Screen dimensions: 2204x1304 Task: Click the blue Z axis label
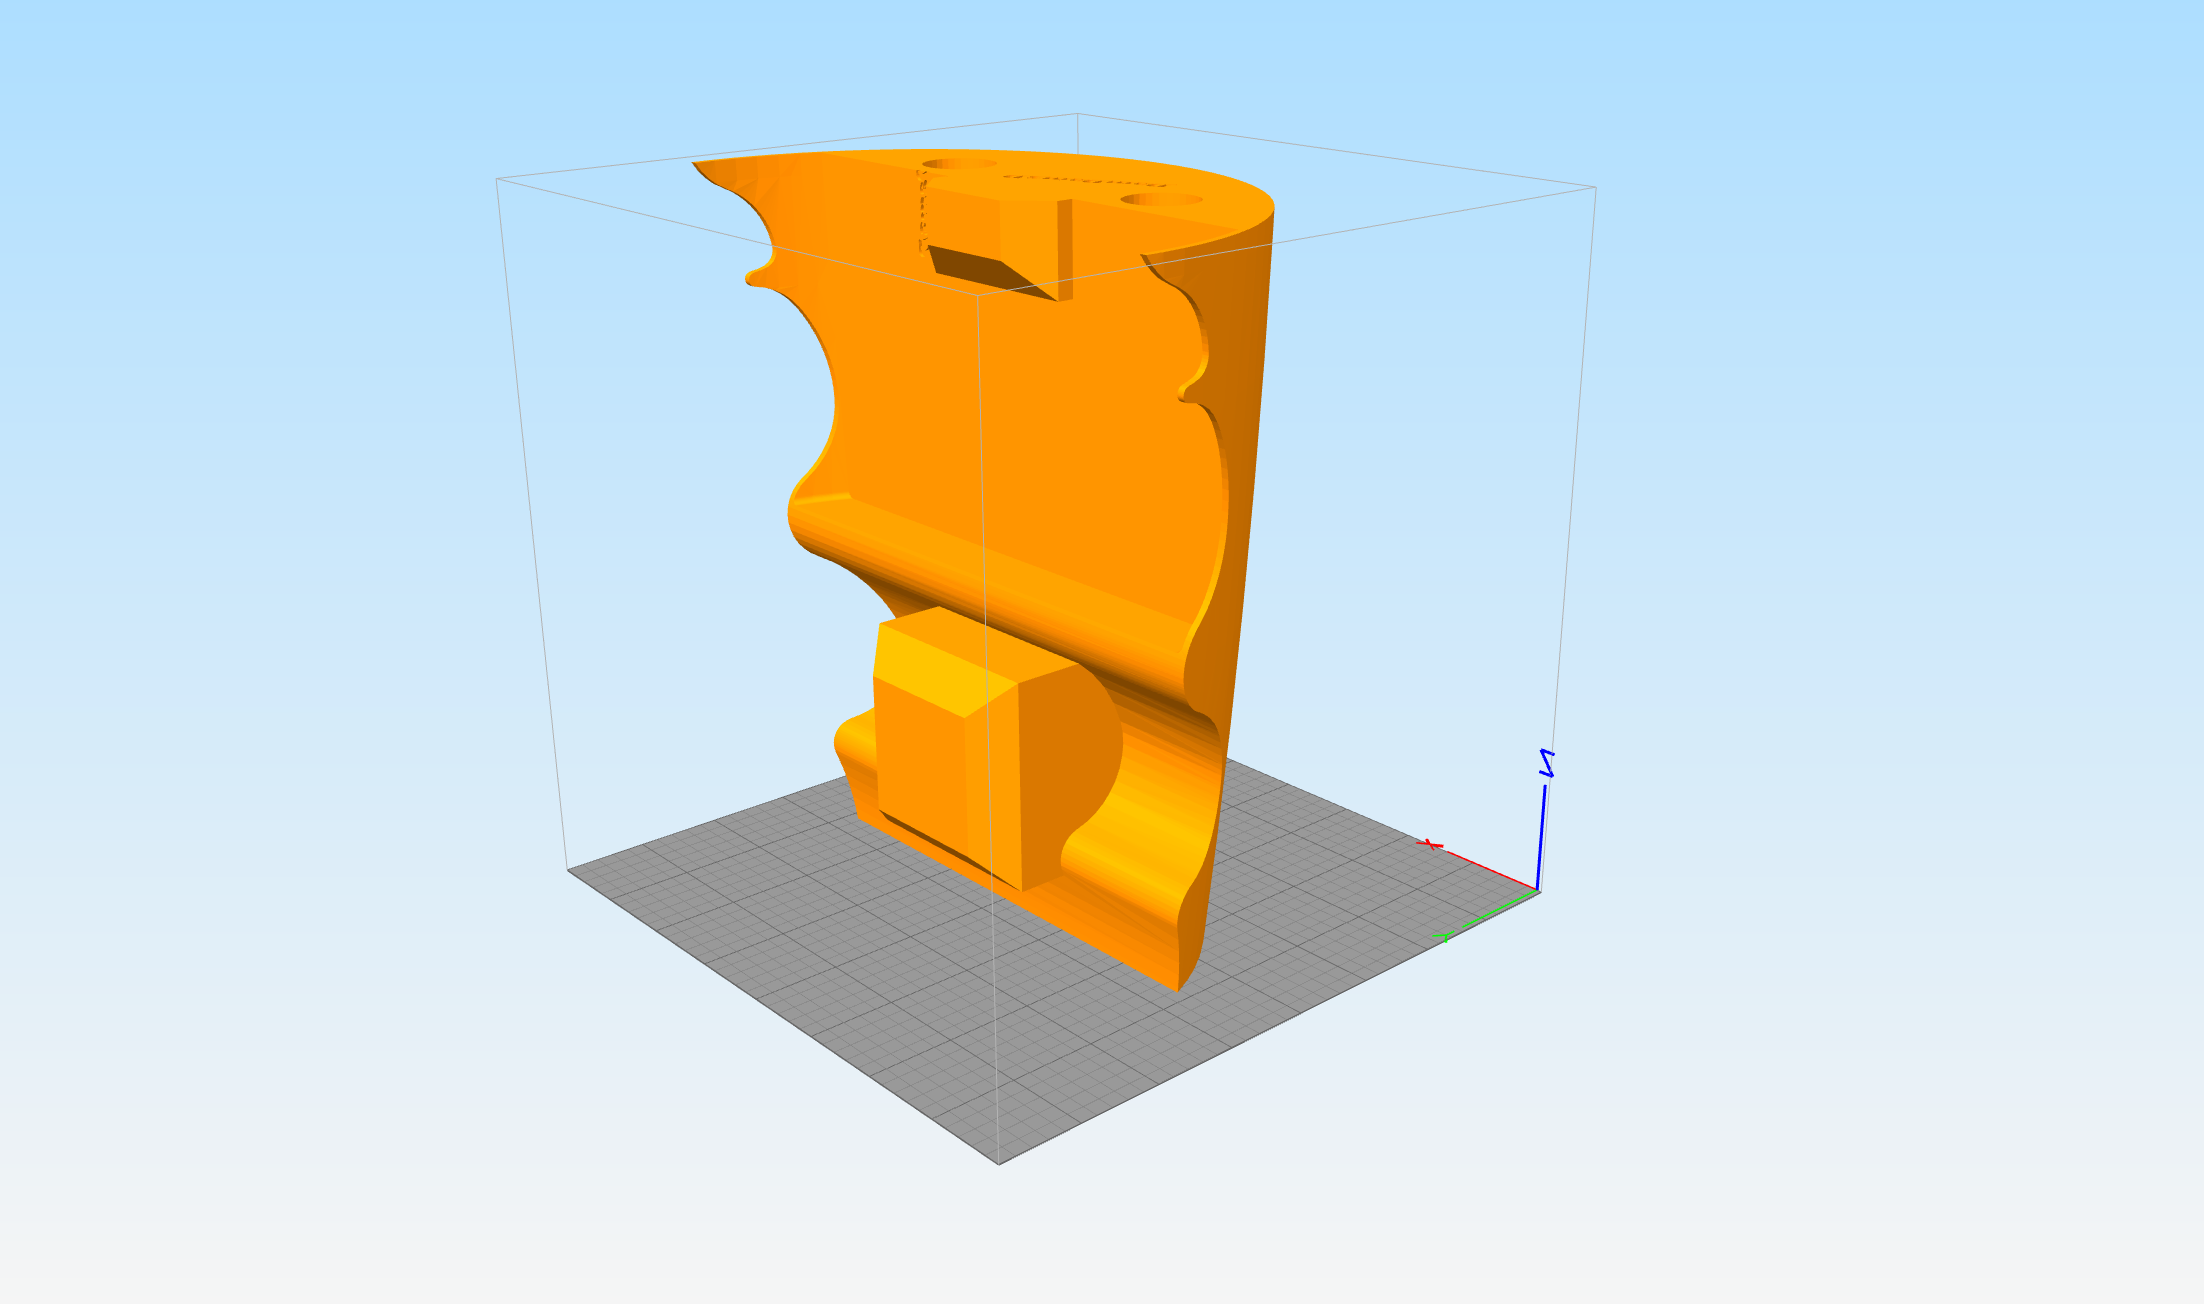(x=1547, y=763)
